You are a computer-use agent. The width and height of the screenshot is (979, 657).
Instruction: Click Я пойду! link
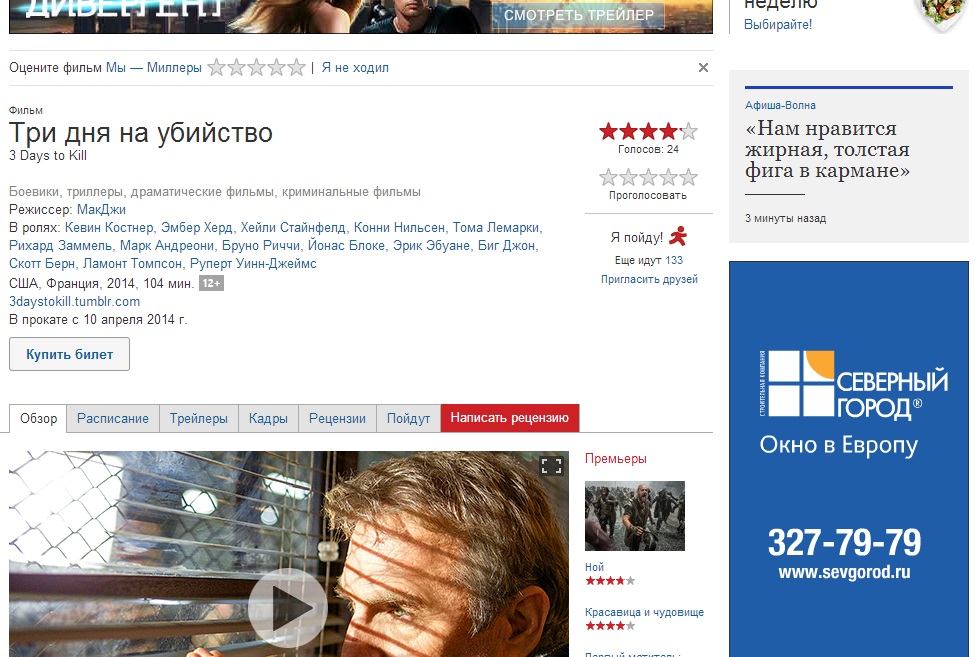click(637, 237)
